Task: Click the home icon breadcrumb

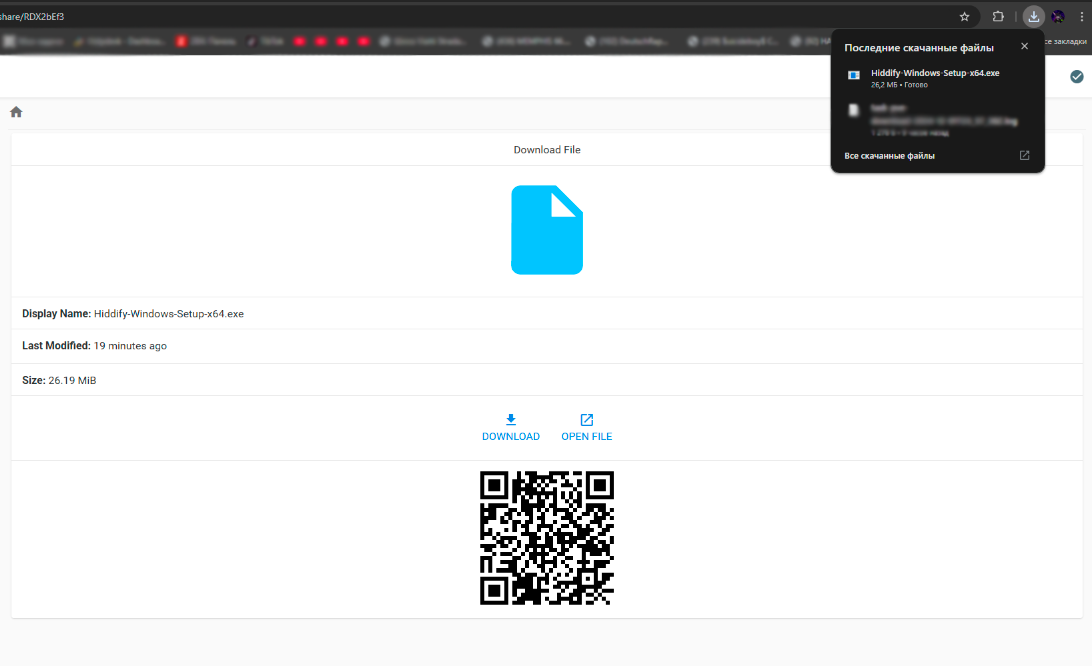Action: click(x=16, y=112)
